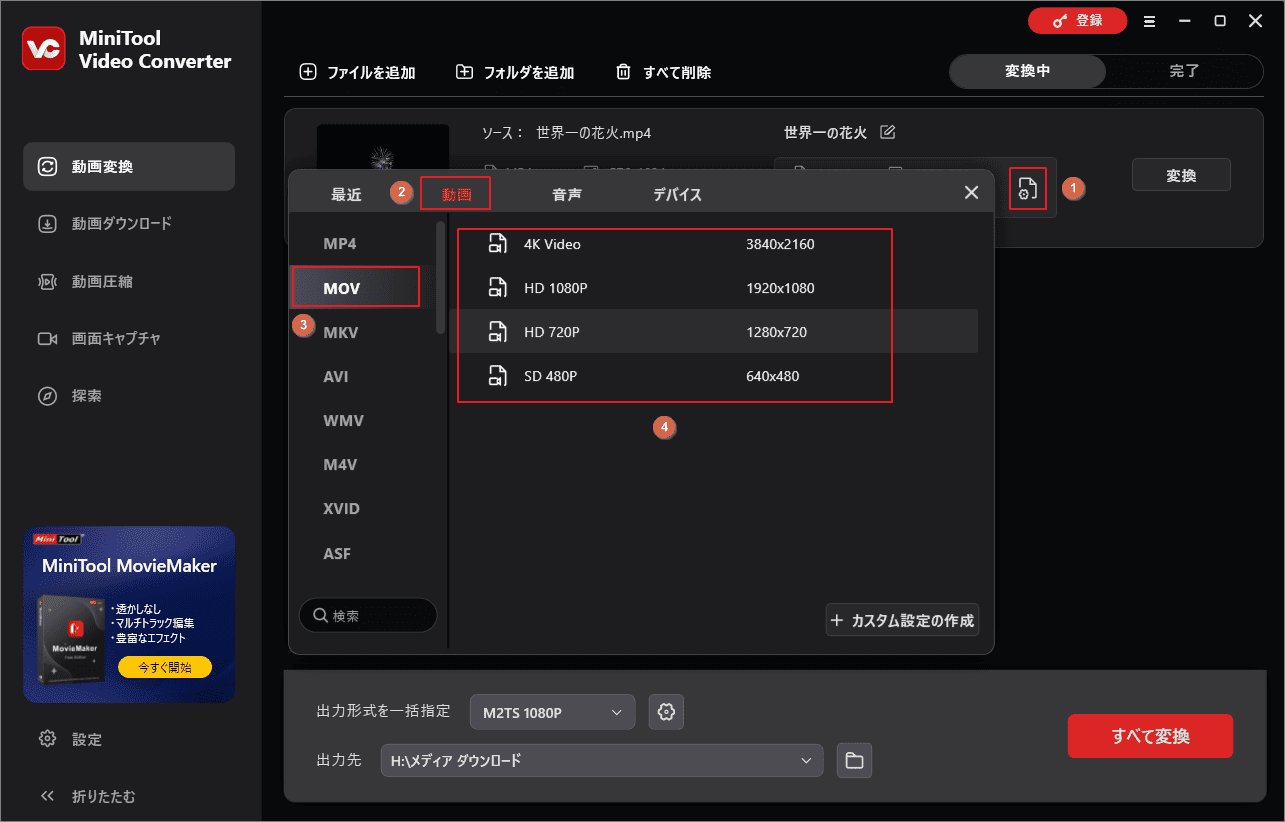This screenshot has width=1285, height=822.
Task: Click the 登録 register button
Action: click(1077, 21)
